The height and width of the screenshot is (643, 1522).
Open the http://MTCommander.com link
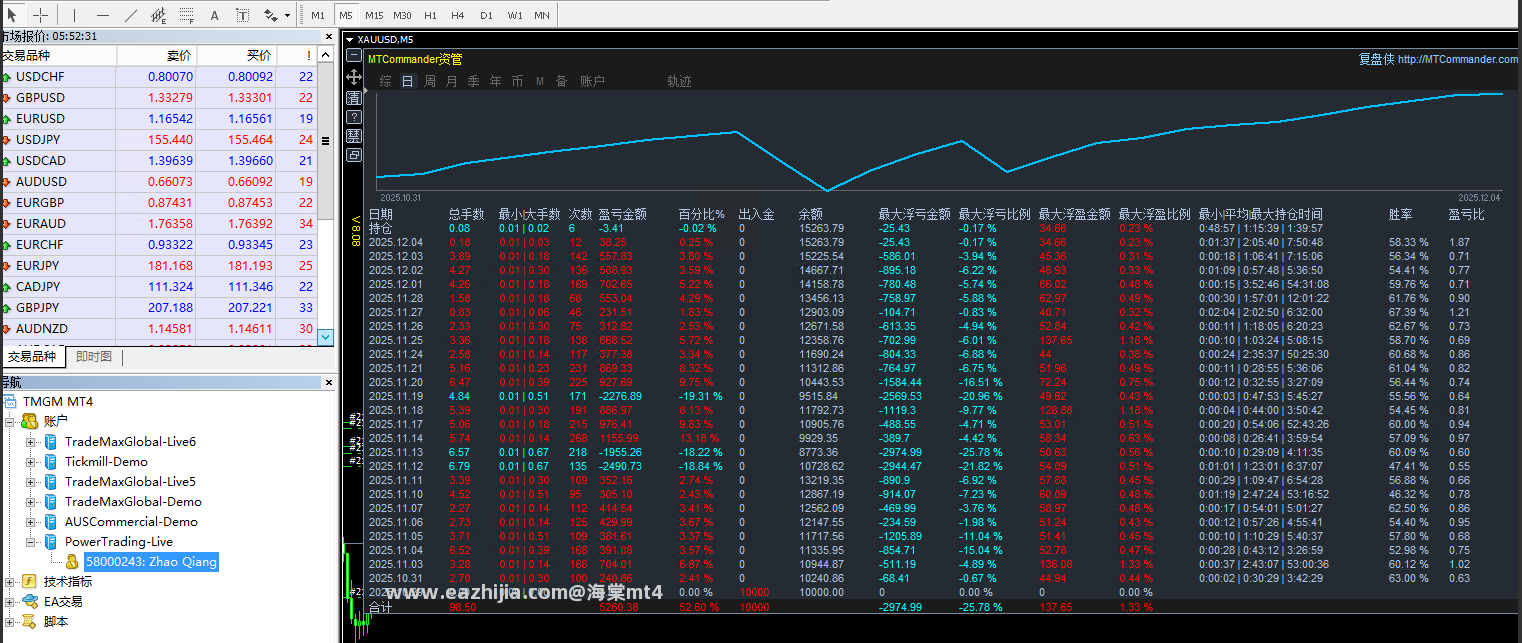tap(1458, 59)
